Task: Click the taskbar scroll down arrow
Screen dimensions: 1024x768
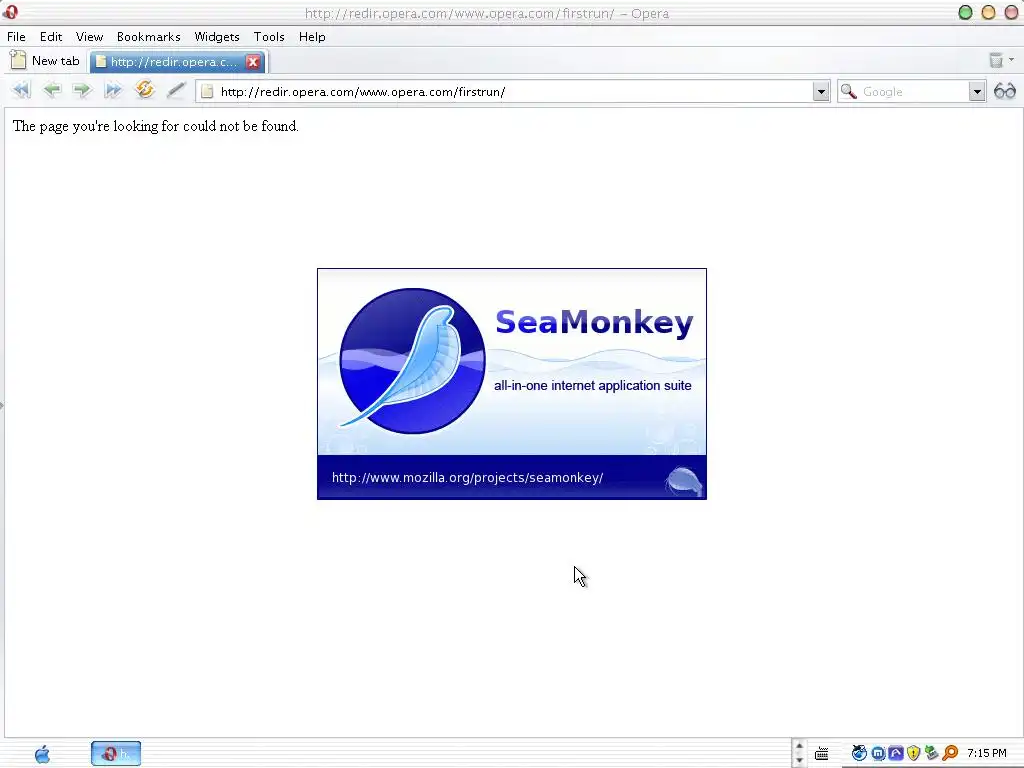Action: (x=799, y=760)
